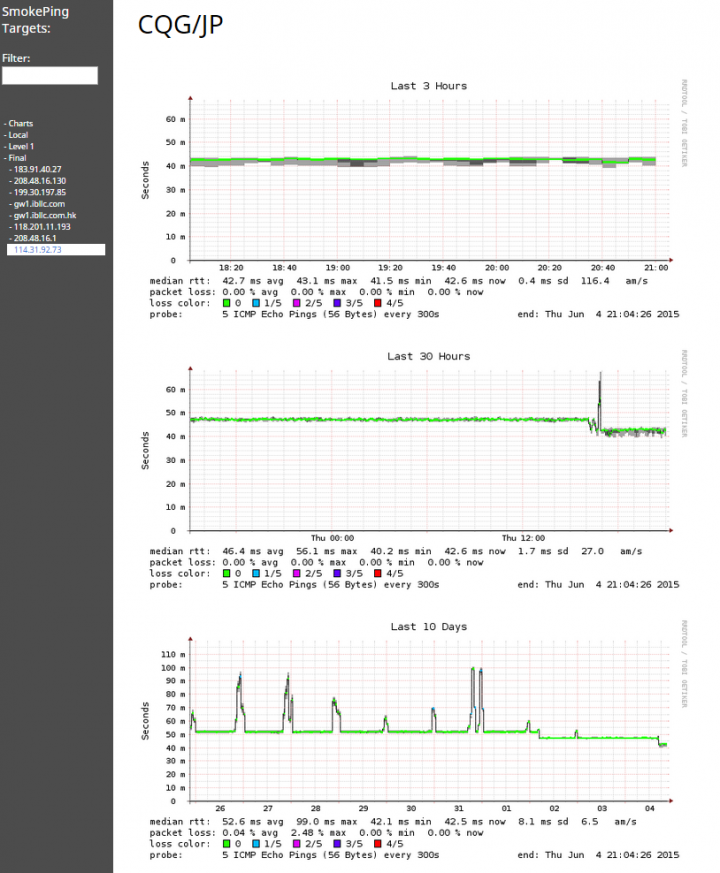This screenshot has width=720, height=873.
Task: Open the Charts tree item
Action: pyautogui.click(x=20, y=124)
